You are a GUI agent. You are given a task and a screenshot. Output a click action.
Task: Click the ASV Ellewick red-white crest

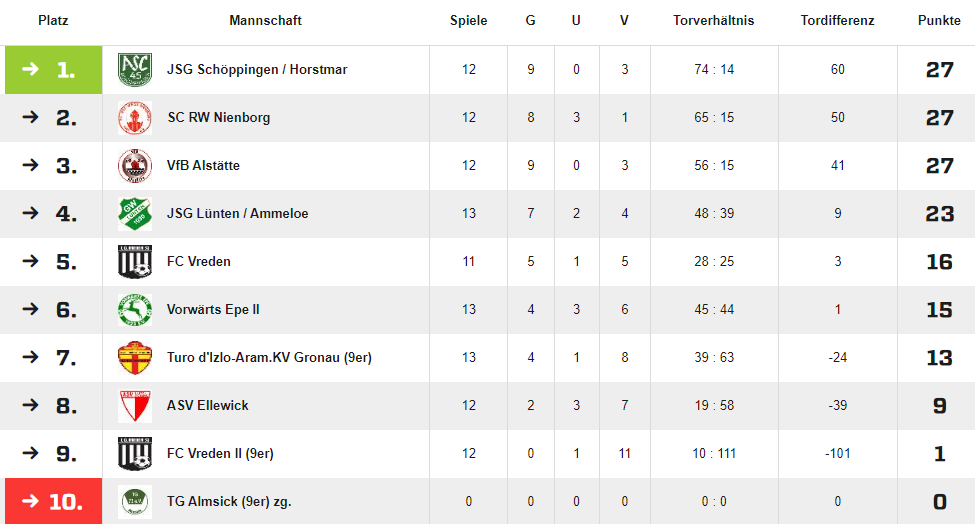tap(135, 405)
